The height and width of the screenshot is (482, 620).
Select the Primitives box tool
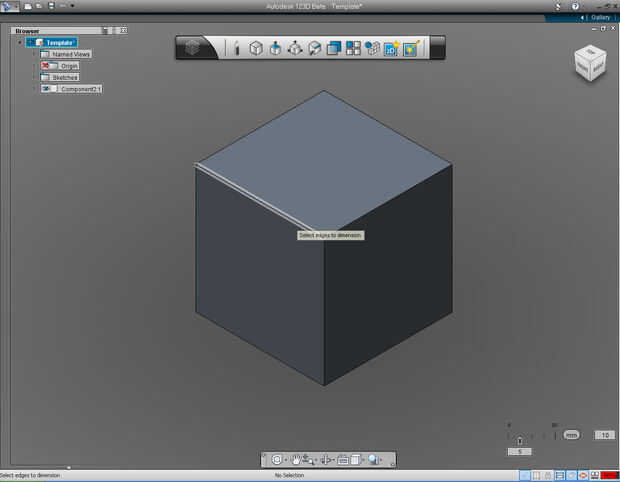point(256,48)
